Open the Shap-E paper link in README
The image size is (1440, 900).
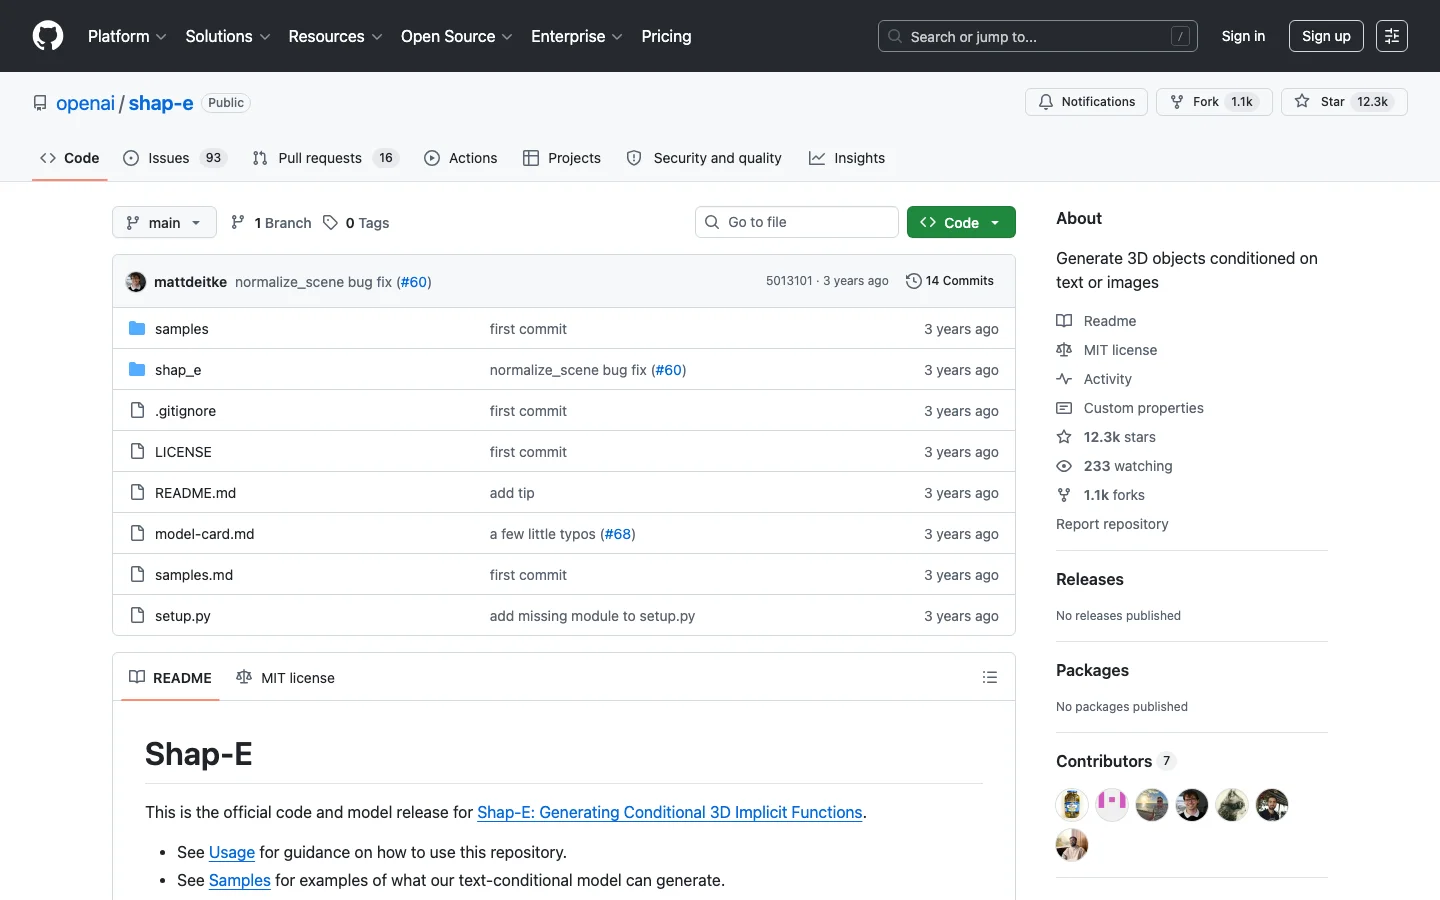tap(670, 812)
